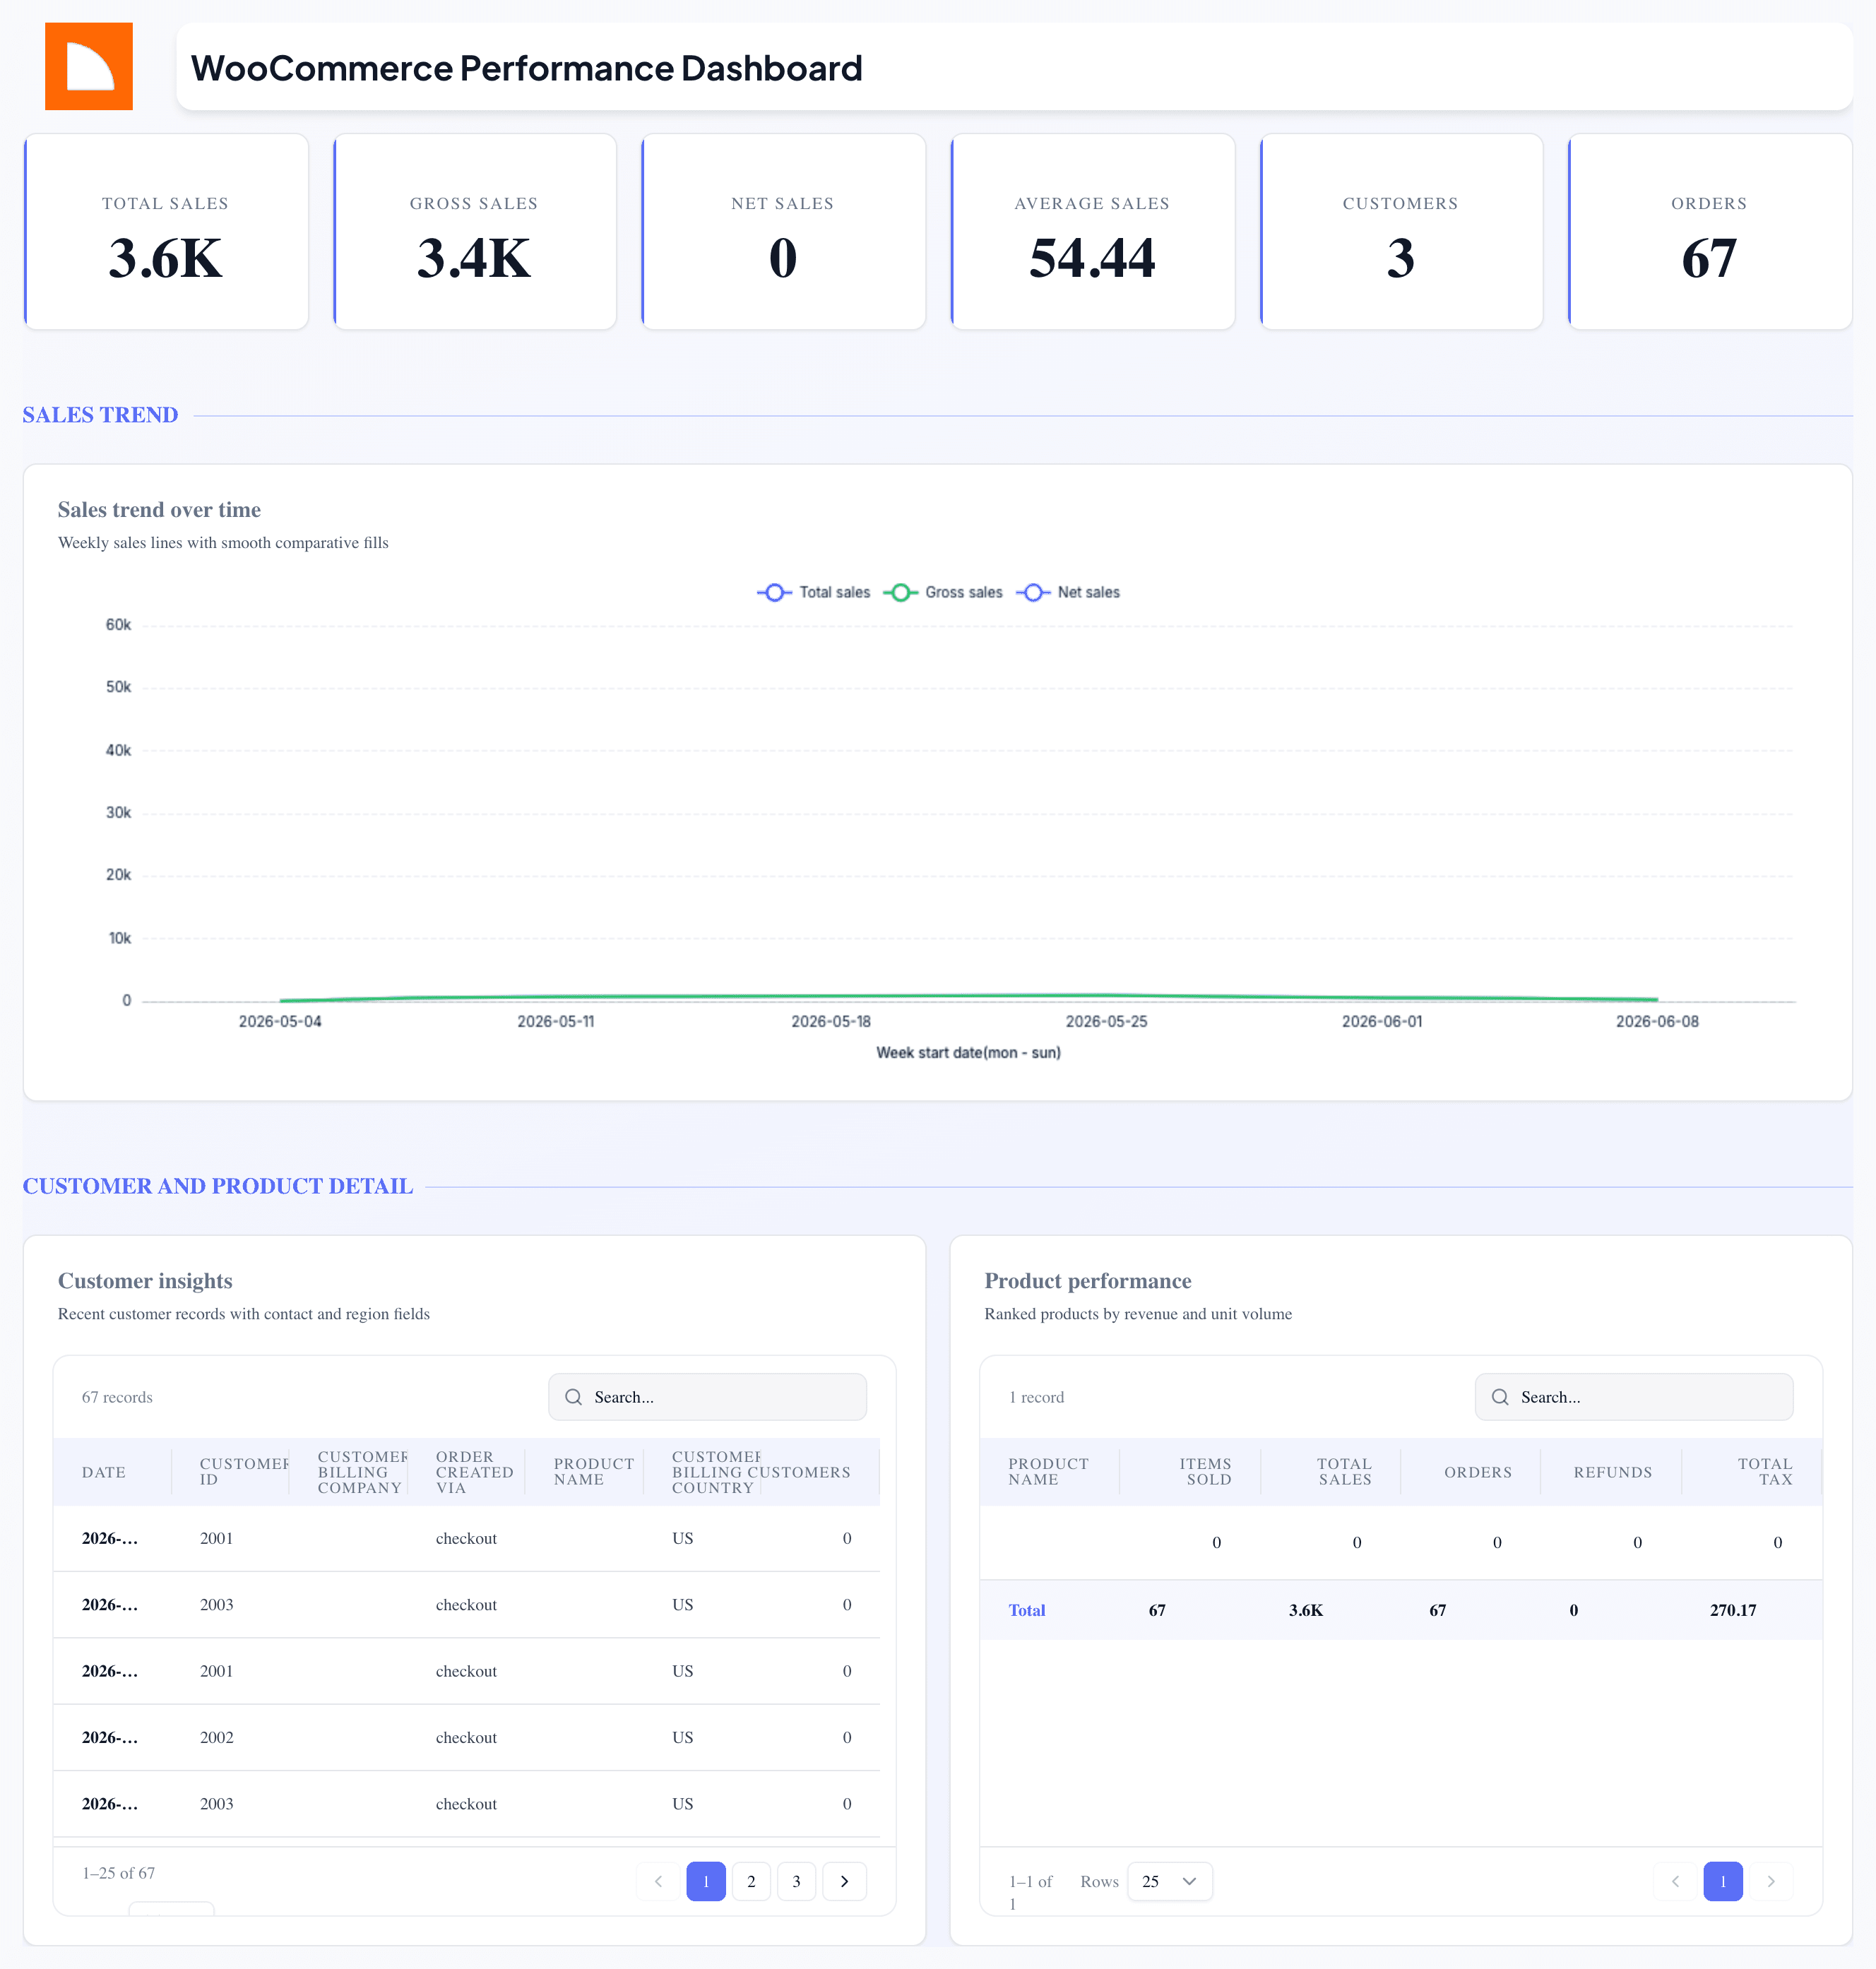Click the NET SALES 0 card
This screenshot has height=1969, width=1876.
click(x=783, y=231)
